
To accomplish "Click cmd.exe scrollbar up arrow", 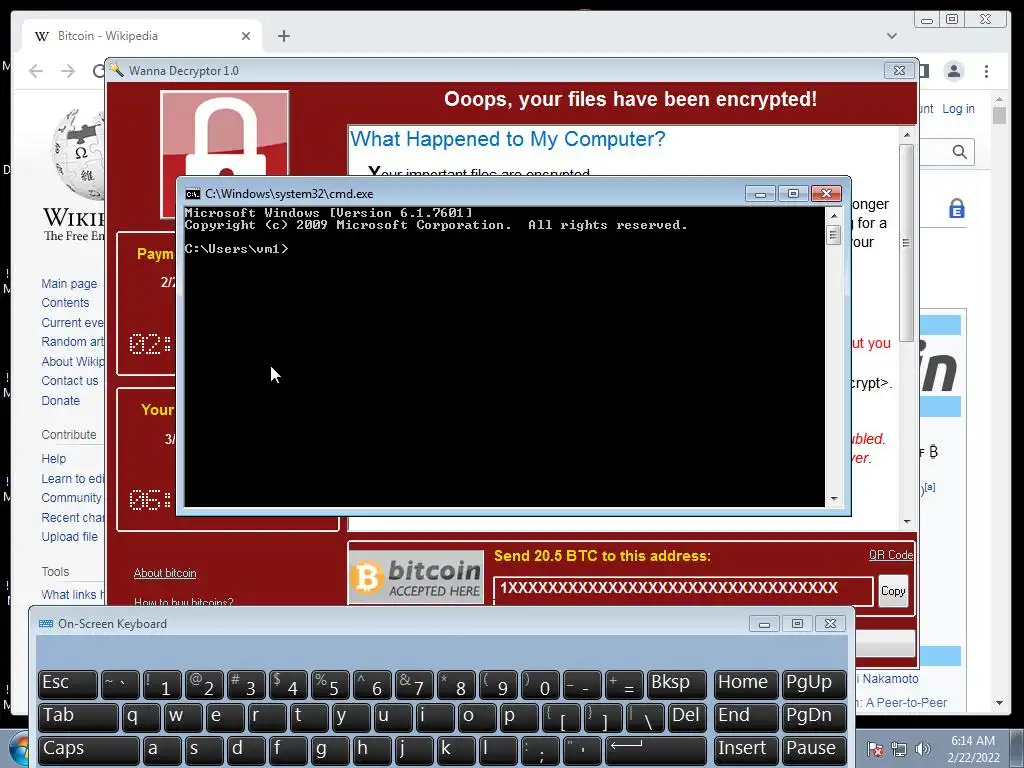I will tap(833, 216).
